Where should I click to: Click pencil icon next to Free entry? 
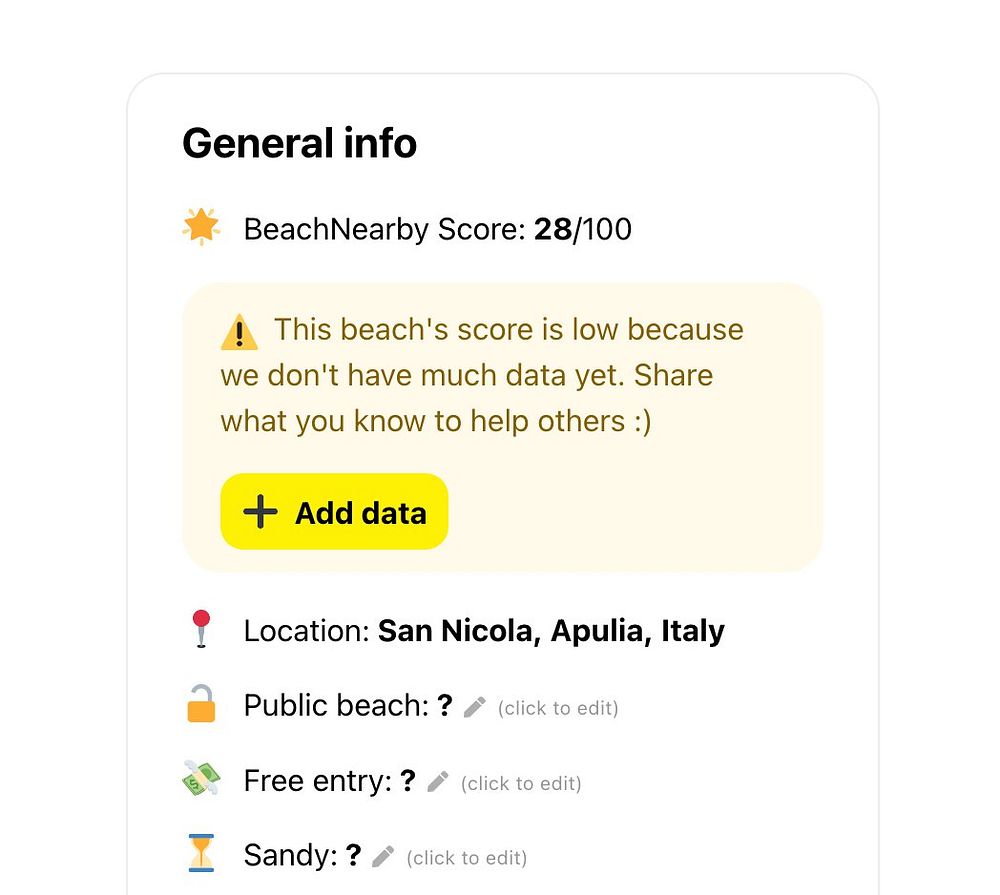[x=438, y=782]
